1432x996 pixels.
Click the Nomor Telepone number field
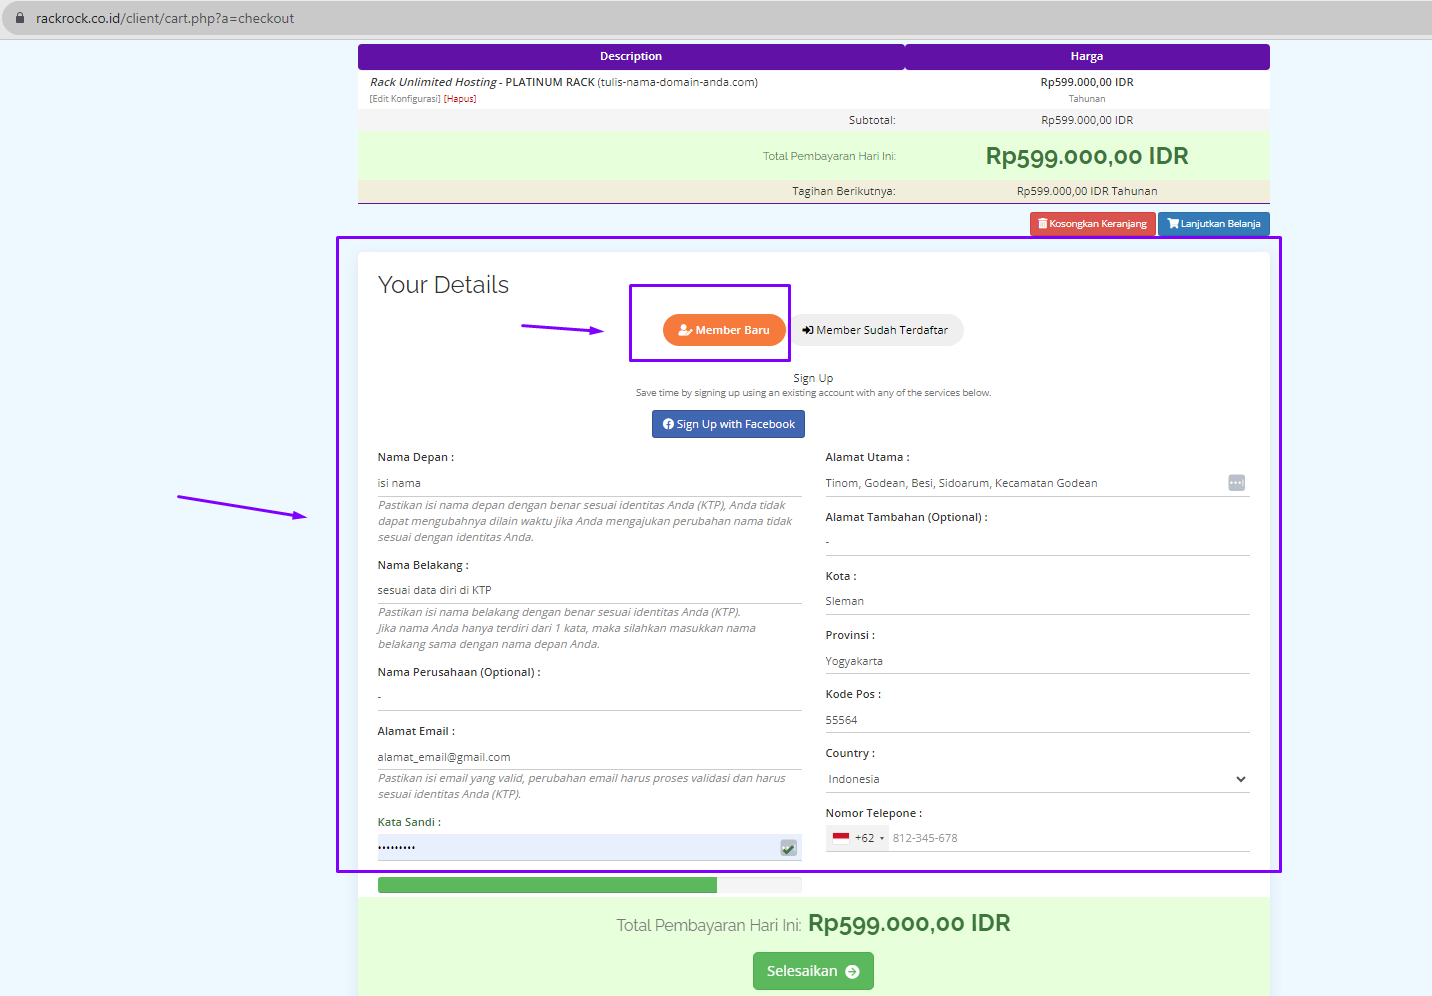point(1066,838)
